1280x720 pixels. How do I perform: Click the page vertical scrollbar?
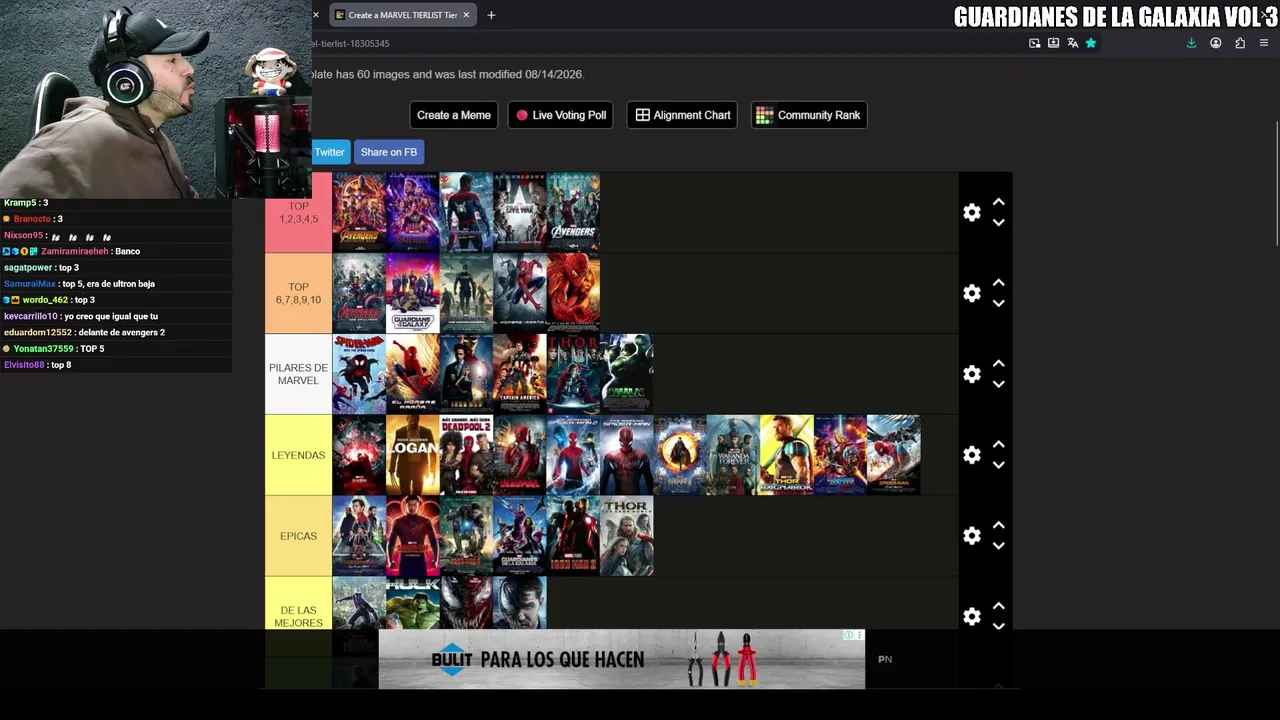(1277, 182)
